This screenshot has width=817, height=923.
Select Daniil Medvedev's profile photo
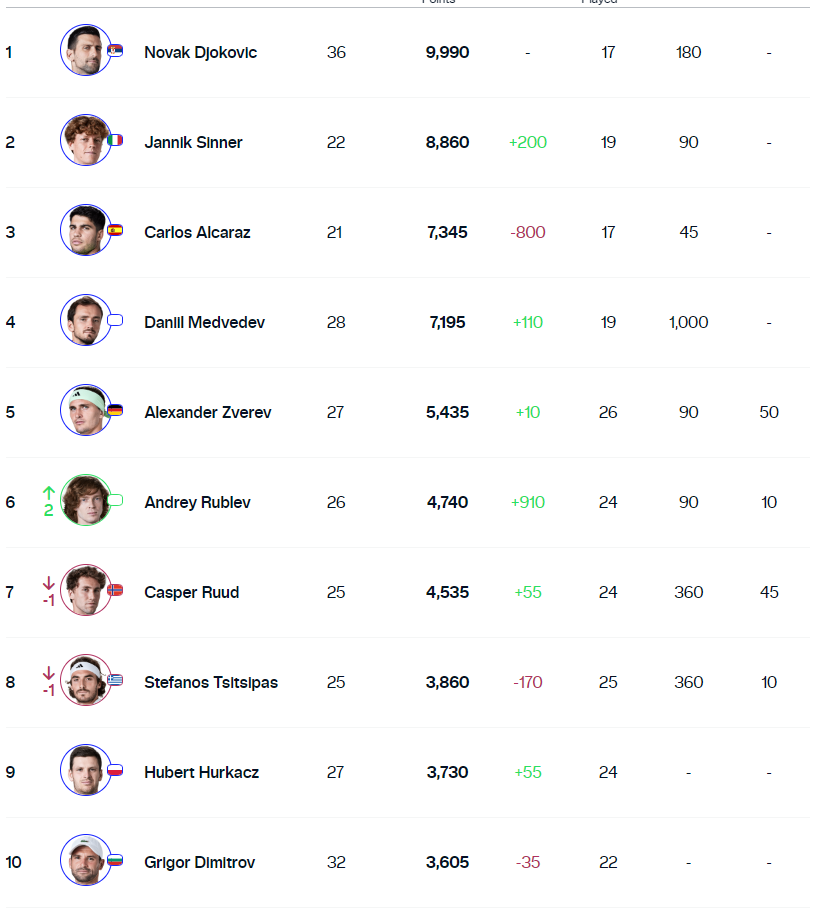click(85, 321)
